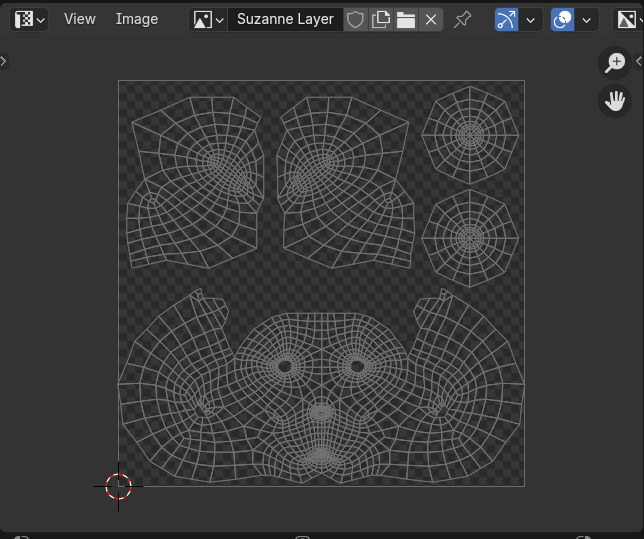
Task: Click the 2D cursor at image corner
Action: point(119,486)
